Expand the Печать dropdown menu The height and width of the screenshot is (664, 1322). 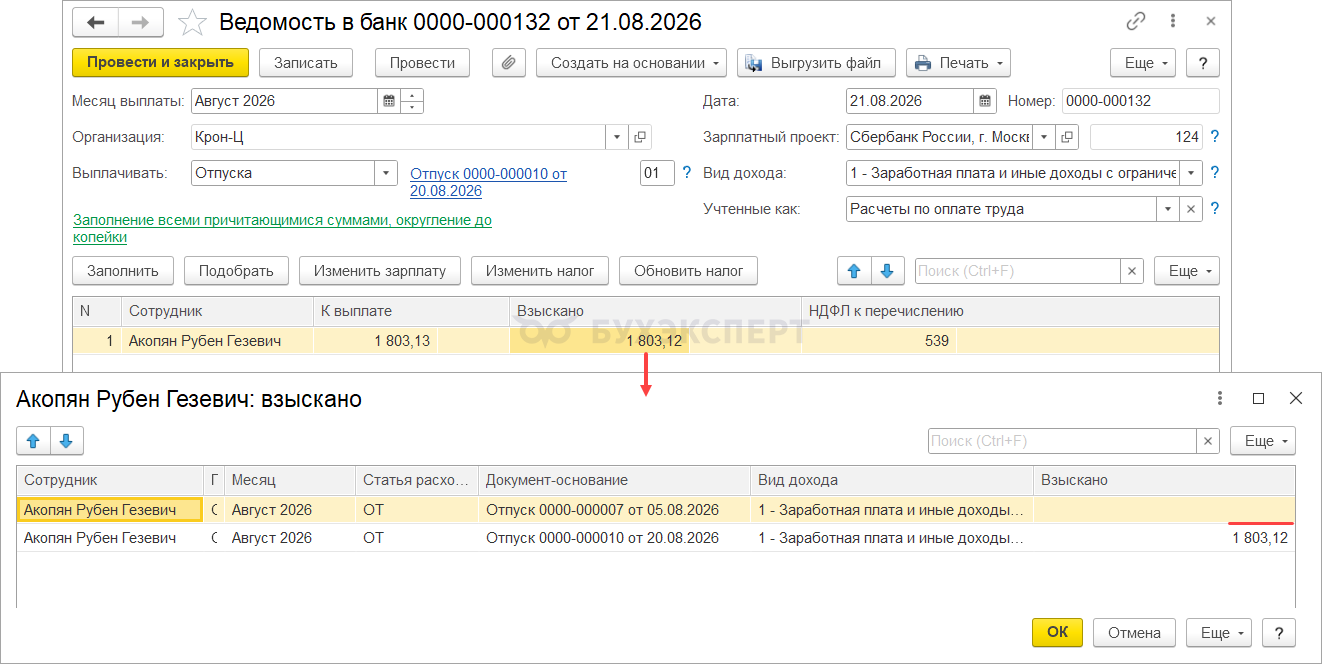point(958,62)
